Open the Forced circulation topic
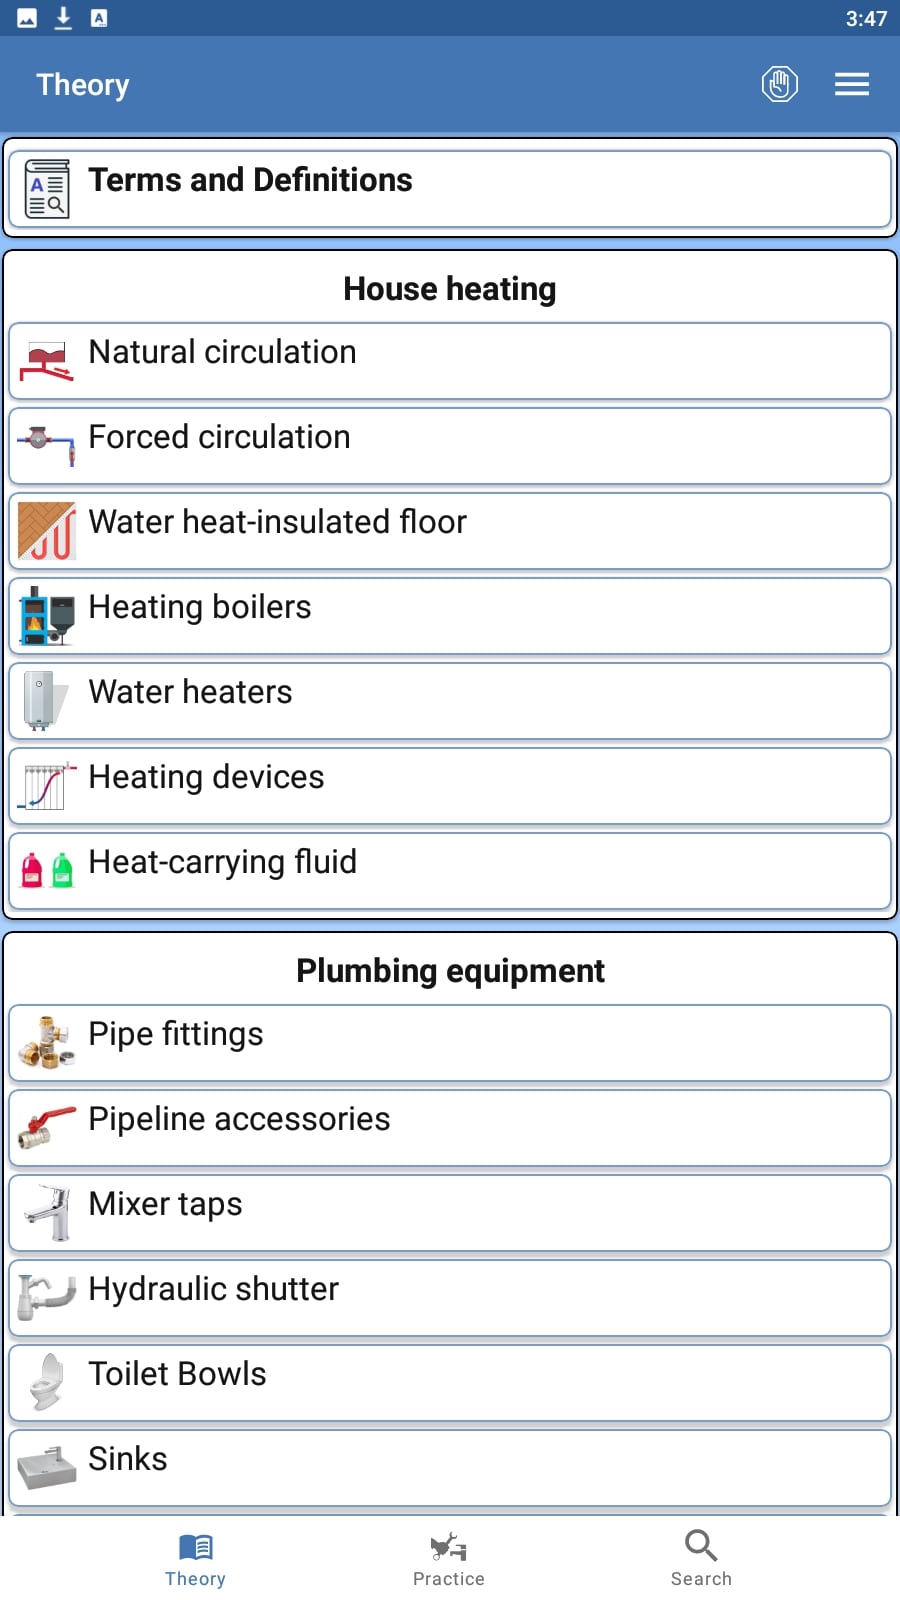The width and height of the screenshot is (900, 1600). coord(450,446)
